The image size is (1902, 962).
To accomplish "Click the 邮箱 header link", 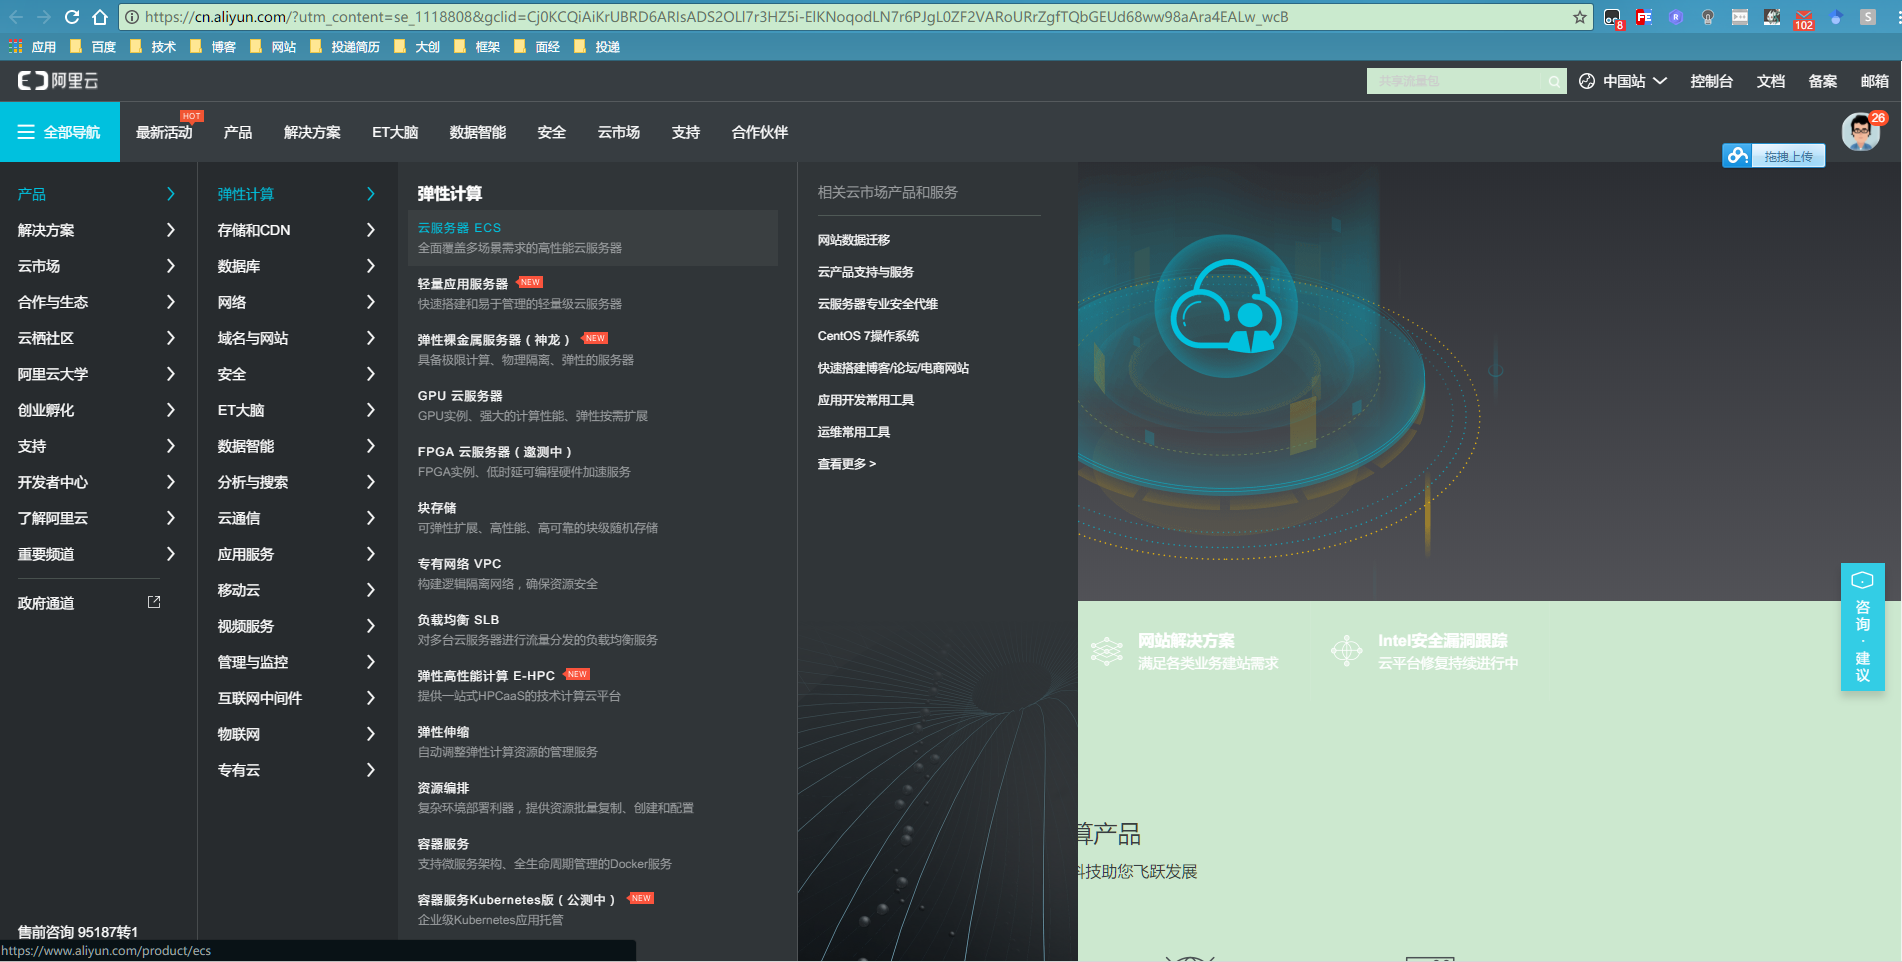I will tap(1874, 81).
